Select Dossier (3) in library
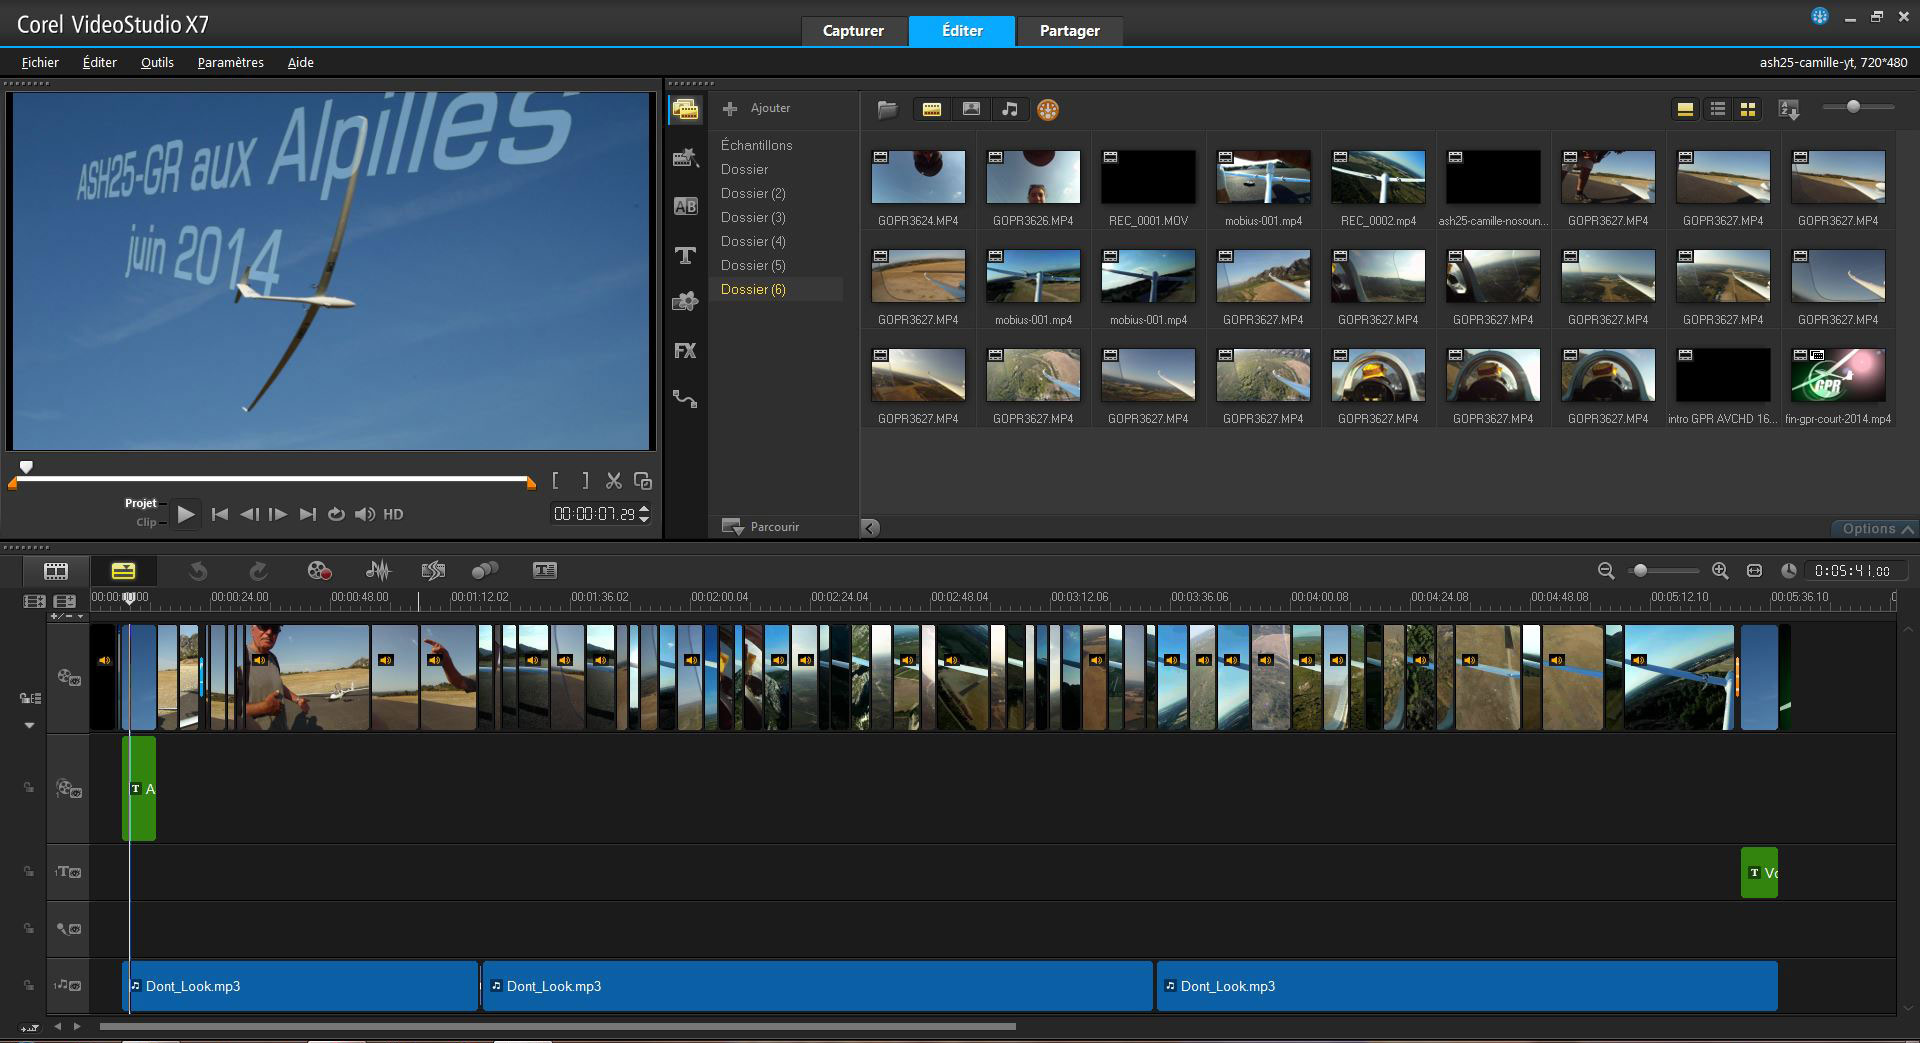The height and width of the screenshot is (1043, 1920). tap(753, 217)
